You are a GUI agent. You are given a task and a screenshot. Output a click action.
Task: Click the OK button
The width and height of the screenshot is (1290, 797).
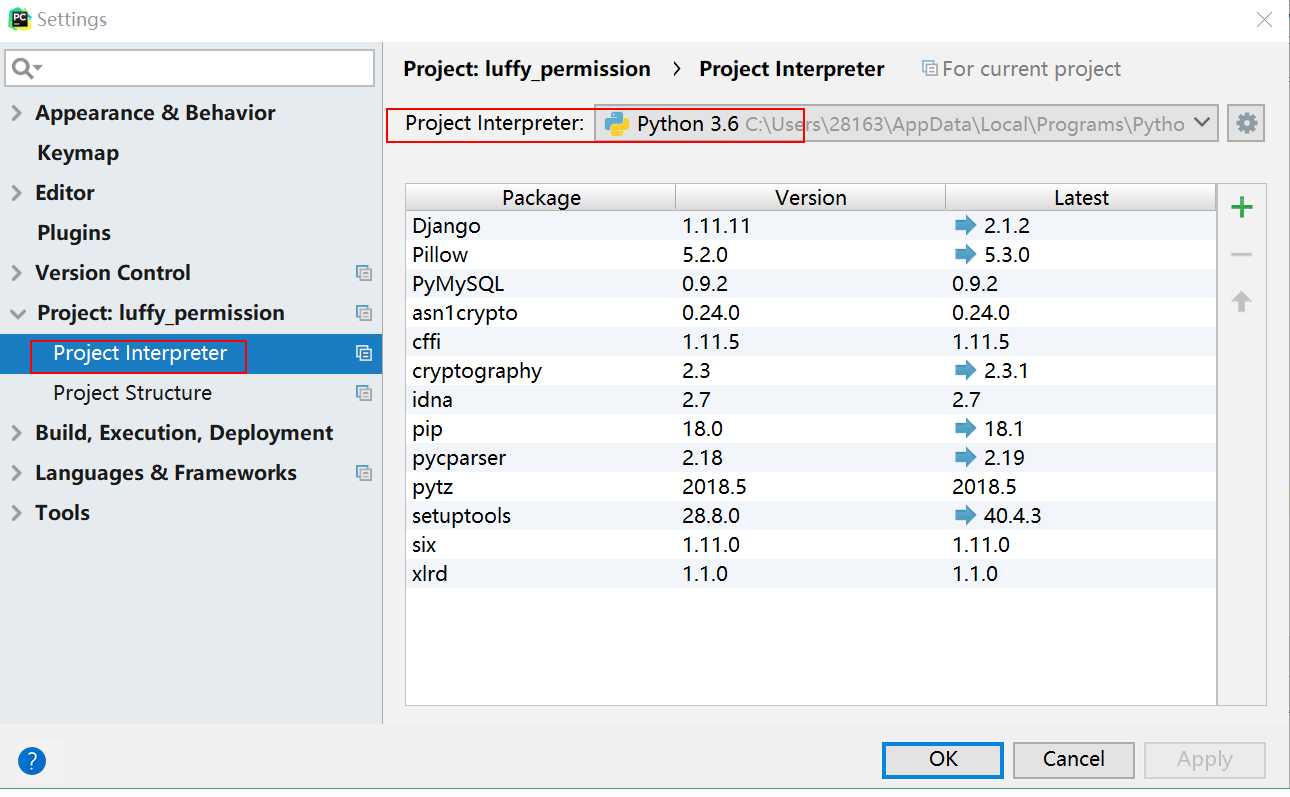click(x=943, y=760)
